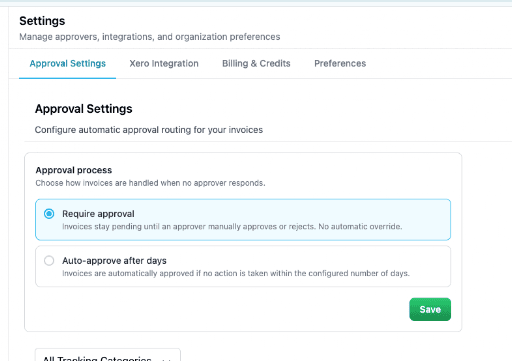Image resolution: width=512 pixels, height=361 pixels.
Task: Click the Approval Settings section heading
Action: click(x=84, y=109)
